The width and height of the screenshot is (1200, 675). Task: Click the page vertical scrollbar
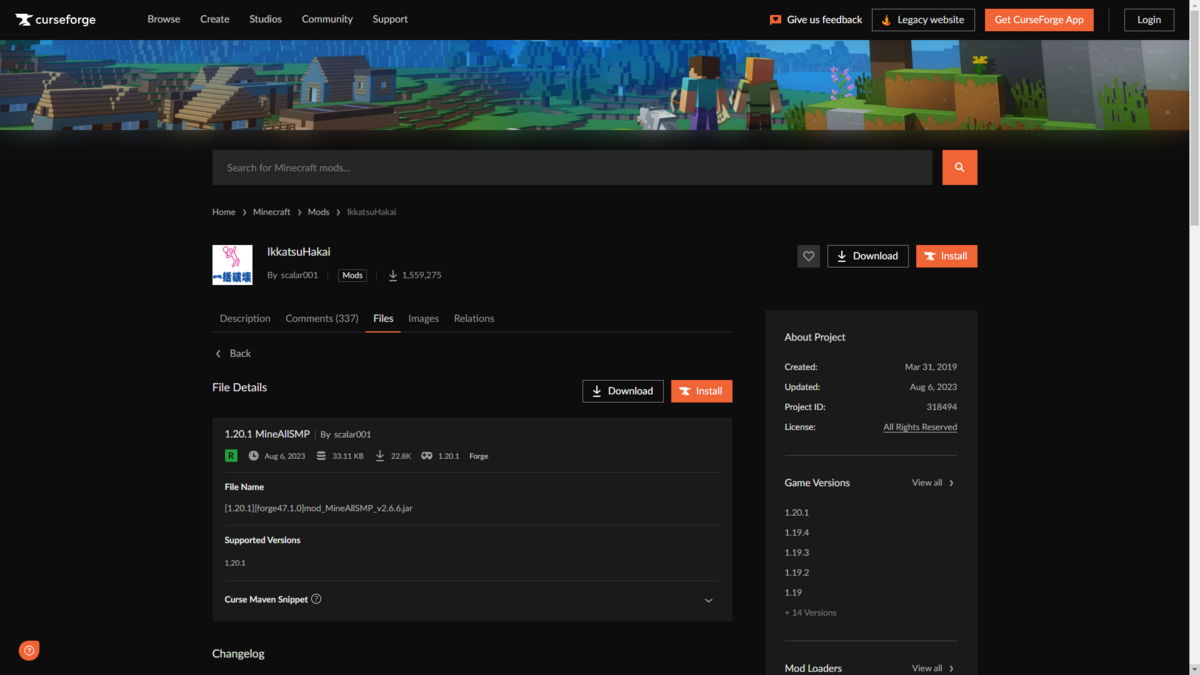click(1193, 120)
